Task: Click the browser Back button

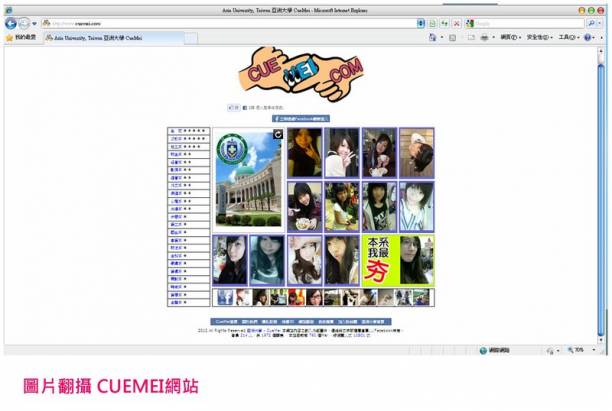Action: tap(11, 23)
